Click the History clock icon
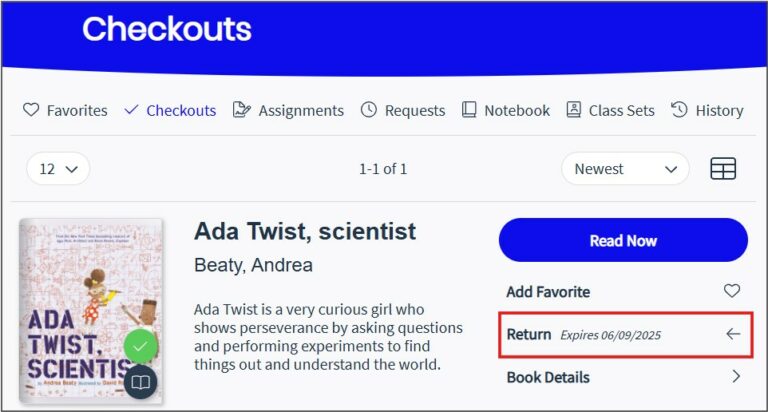 pos(680,110)
